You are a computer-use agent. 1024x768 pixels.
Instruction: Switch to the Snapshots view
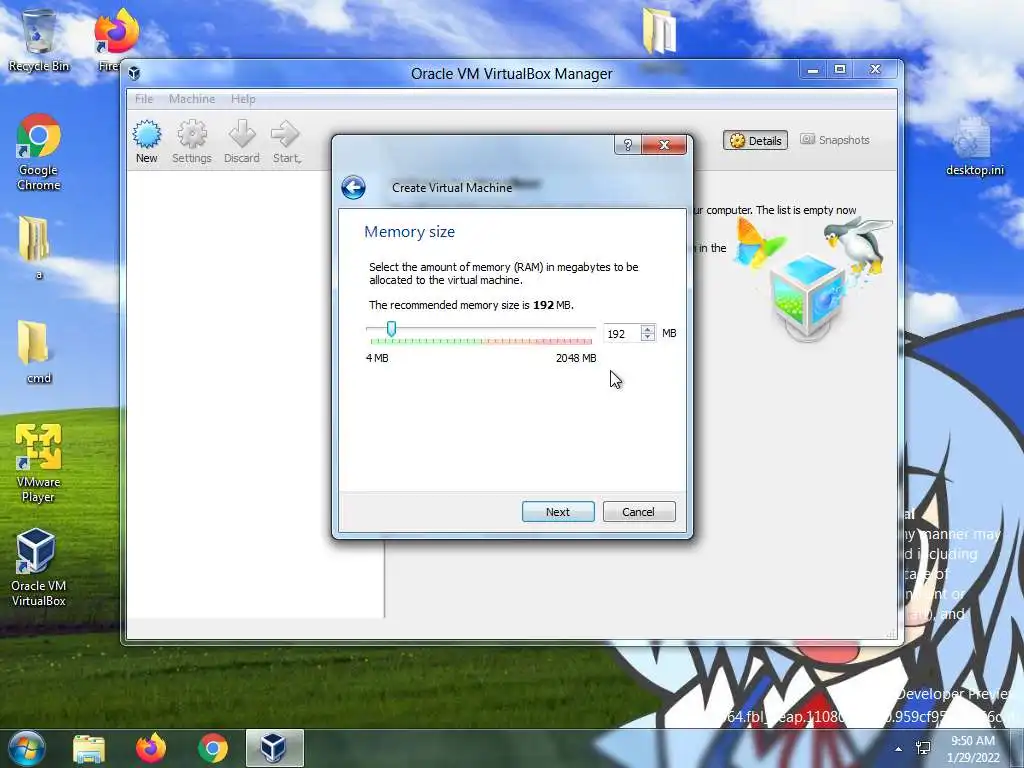click(x=835, y=140)
